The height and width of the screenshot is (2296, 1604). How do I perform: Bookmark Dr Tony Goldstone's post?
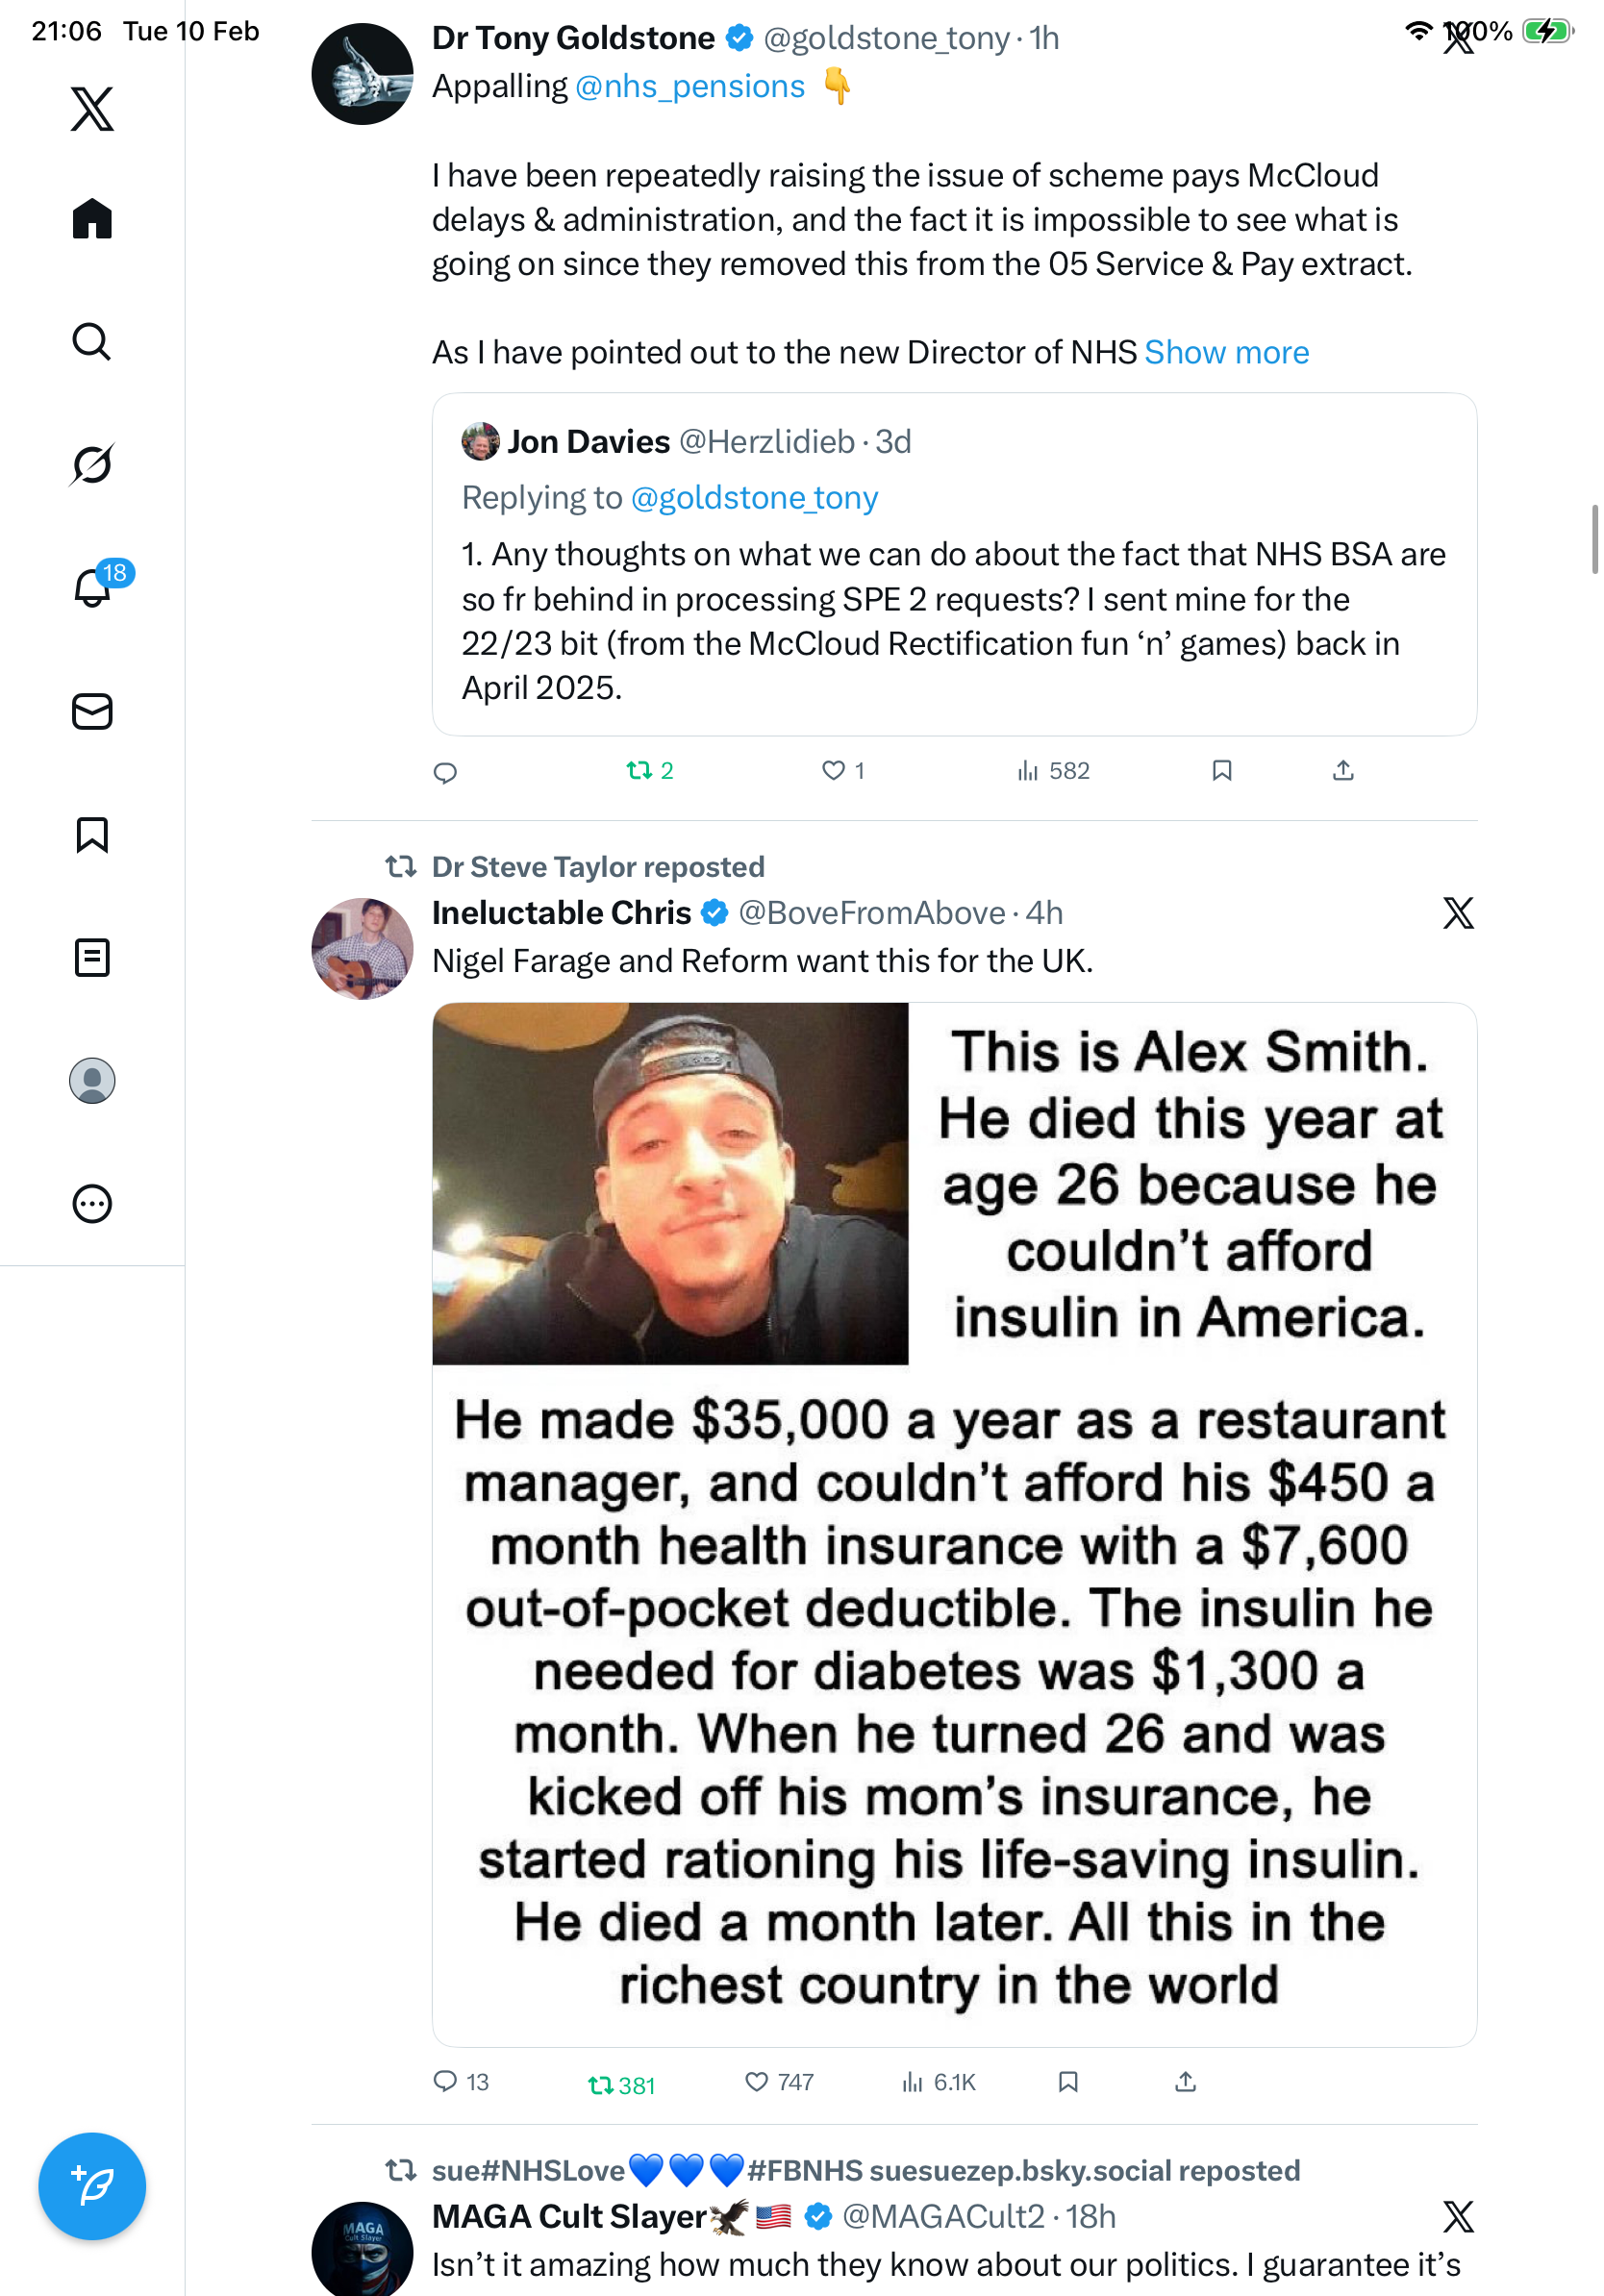click(1221, 770)
